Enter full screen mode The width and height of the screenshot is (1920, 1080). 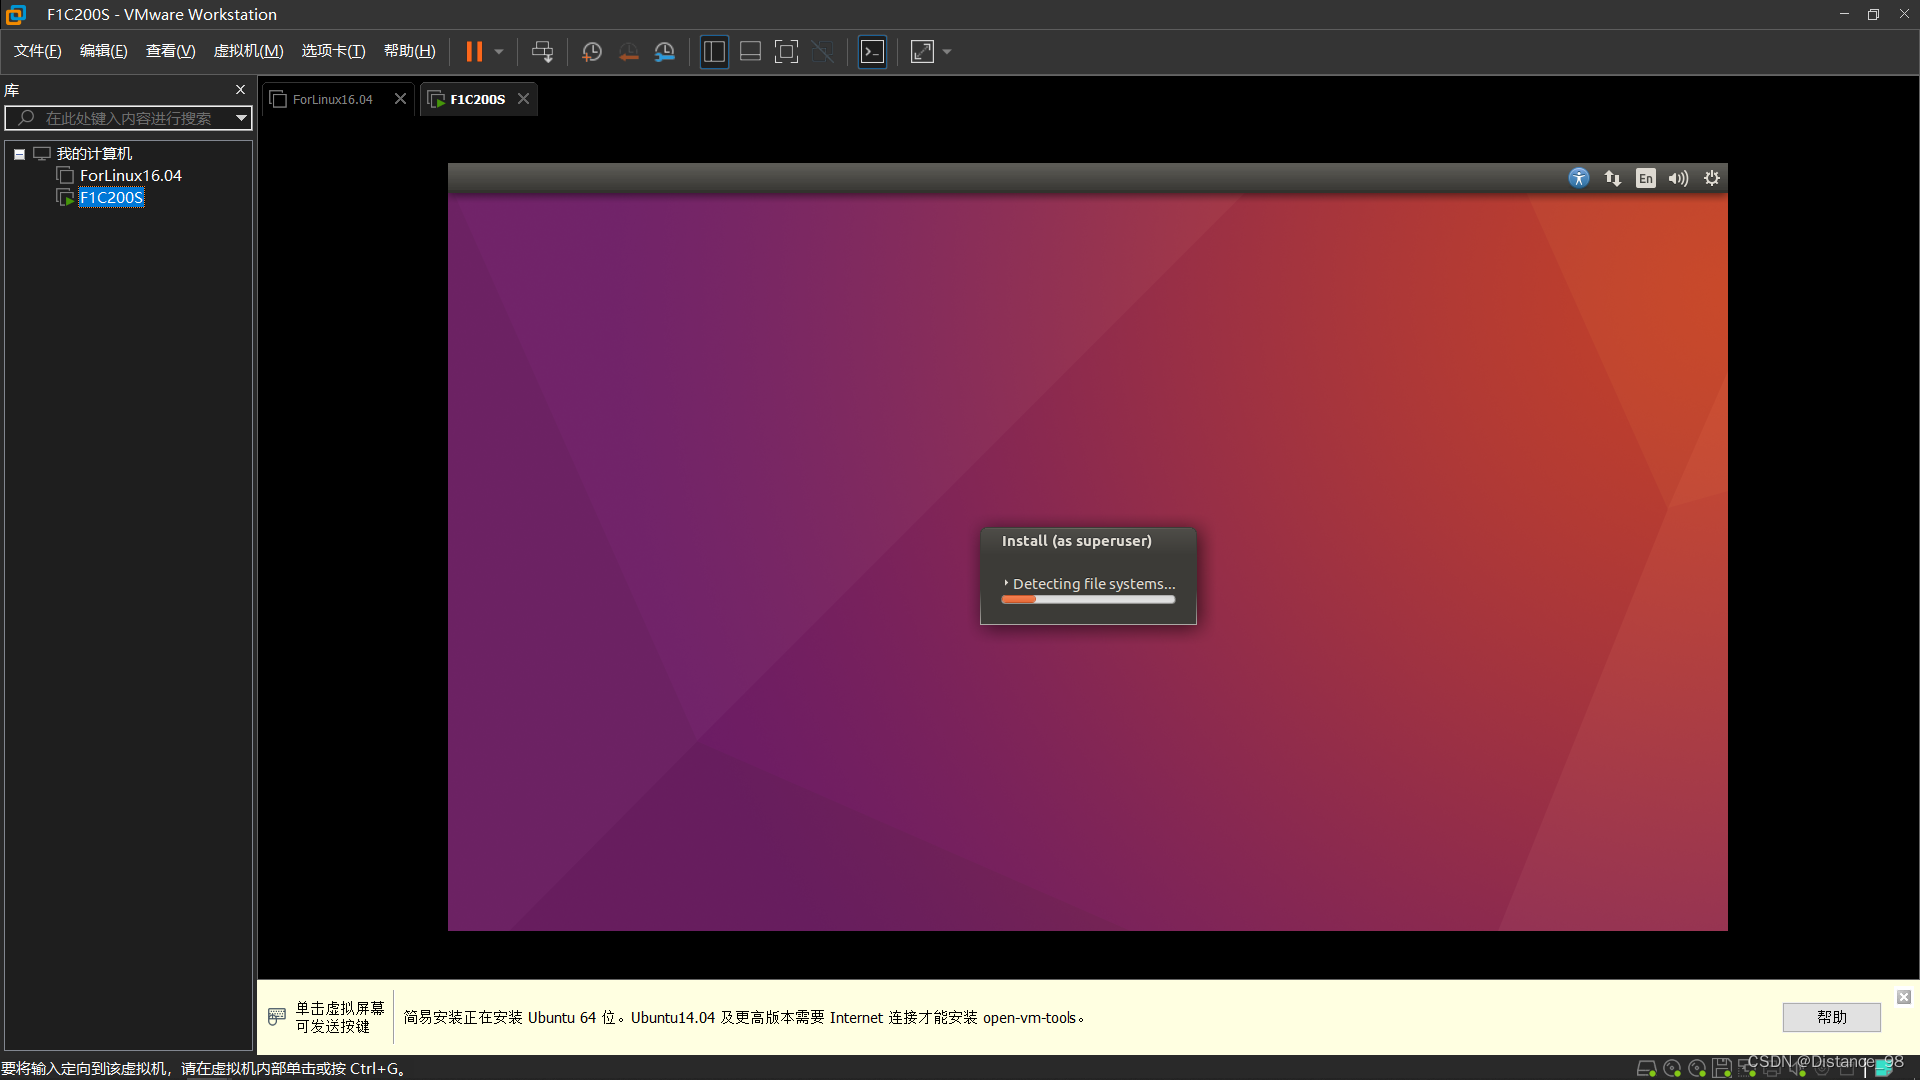(x=786, y=52)
